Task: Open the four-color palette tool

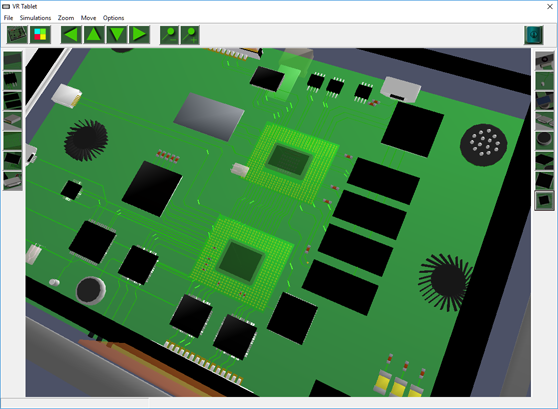Action: [40, 35]
